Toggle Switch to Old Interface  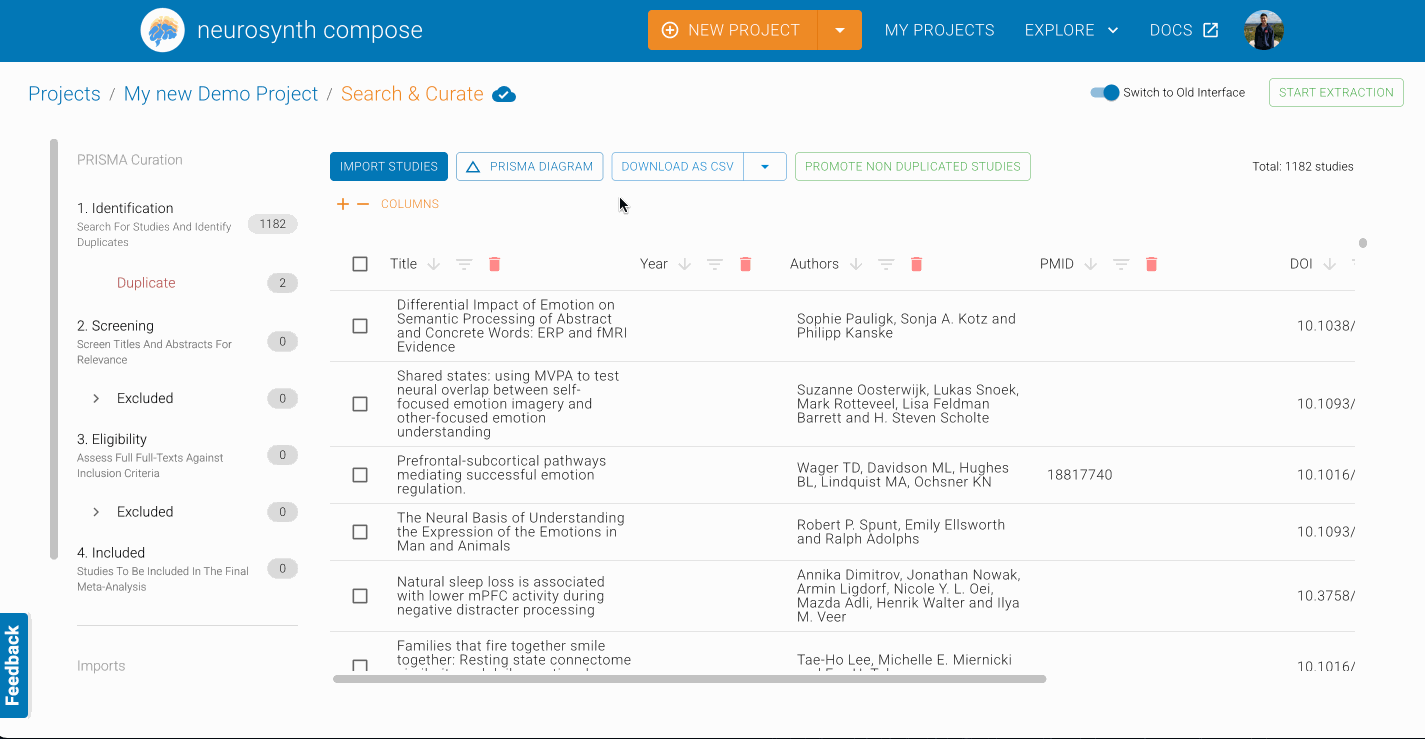click(1105, 92)
